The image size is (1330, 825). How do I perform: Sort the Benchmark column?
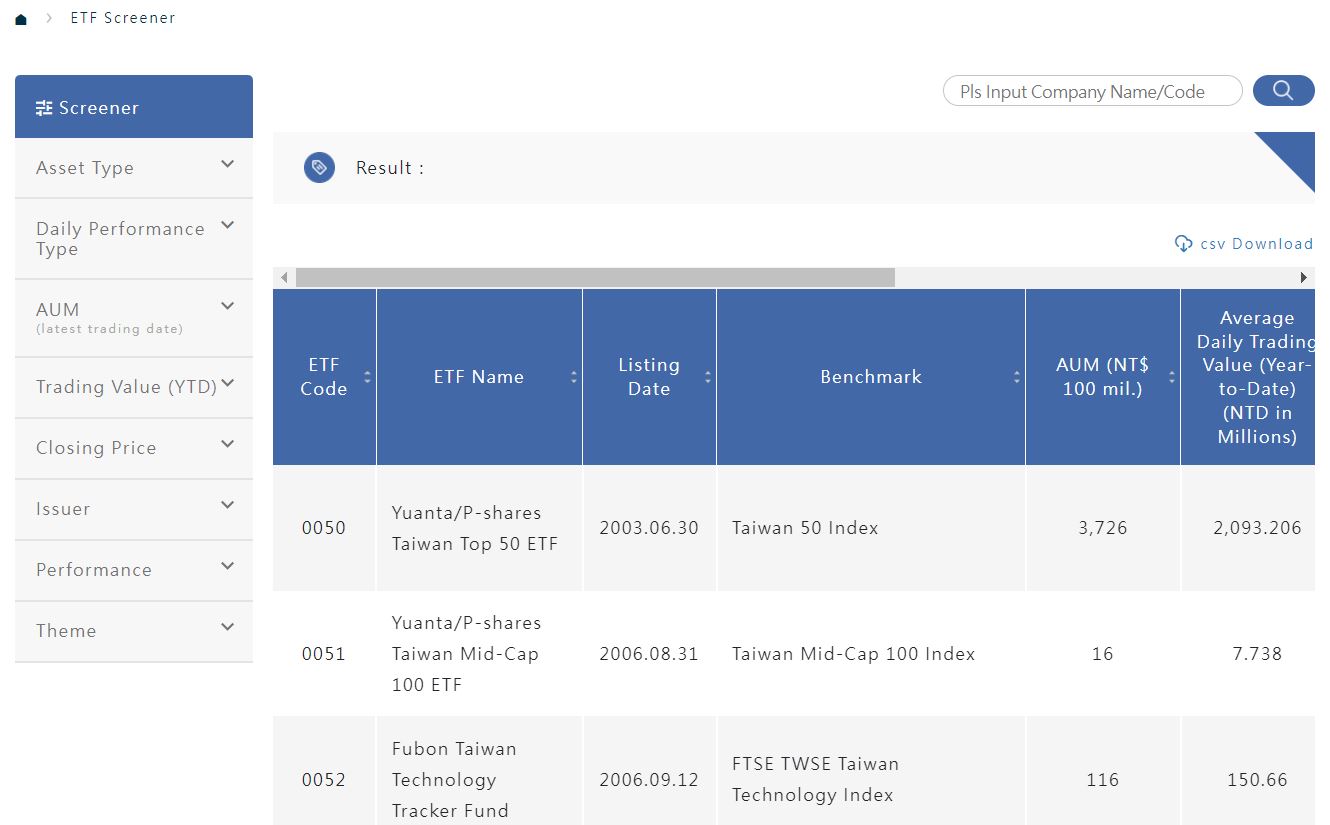(x=1016, y=377)
